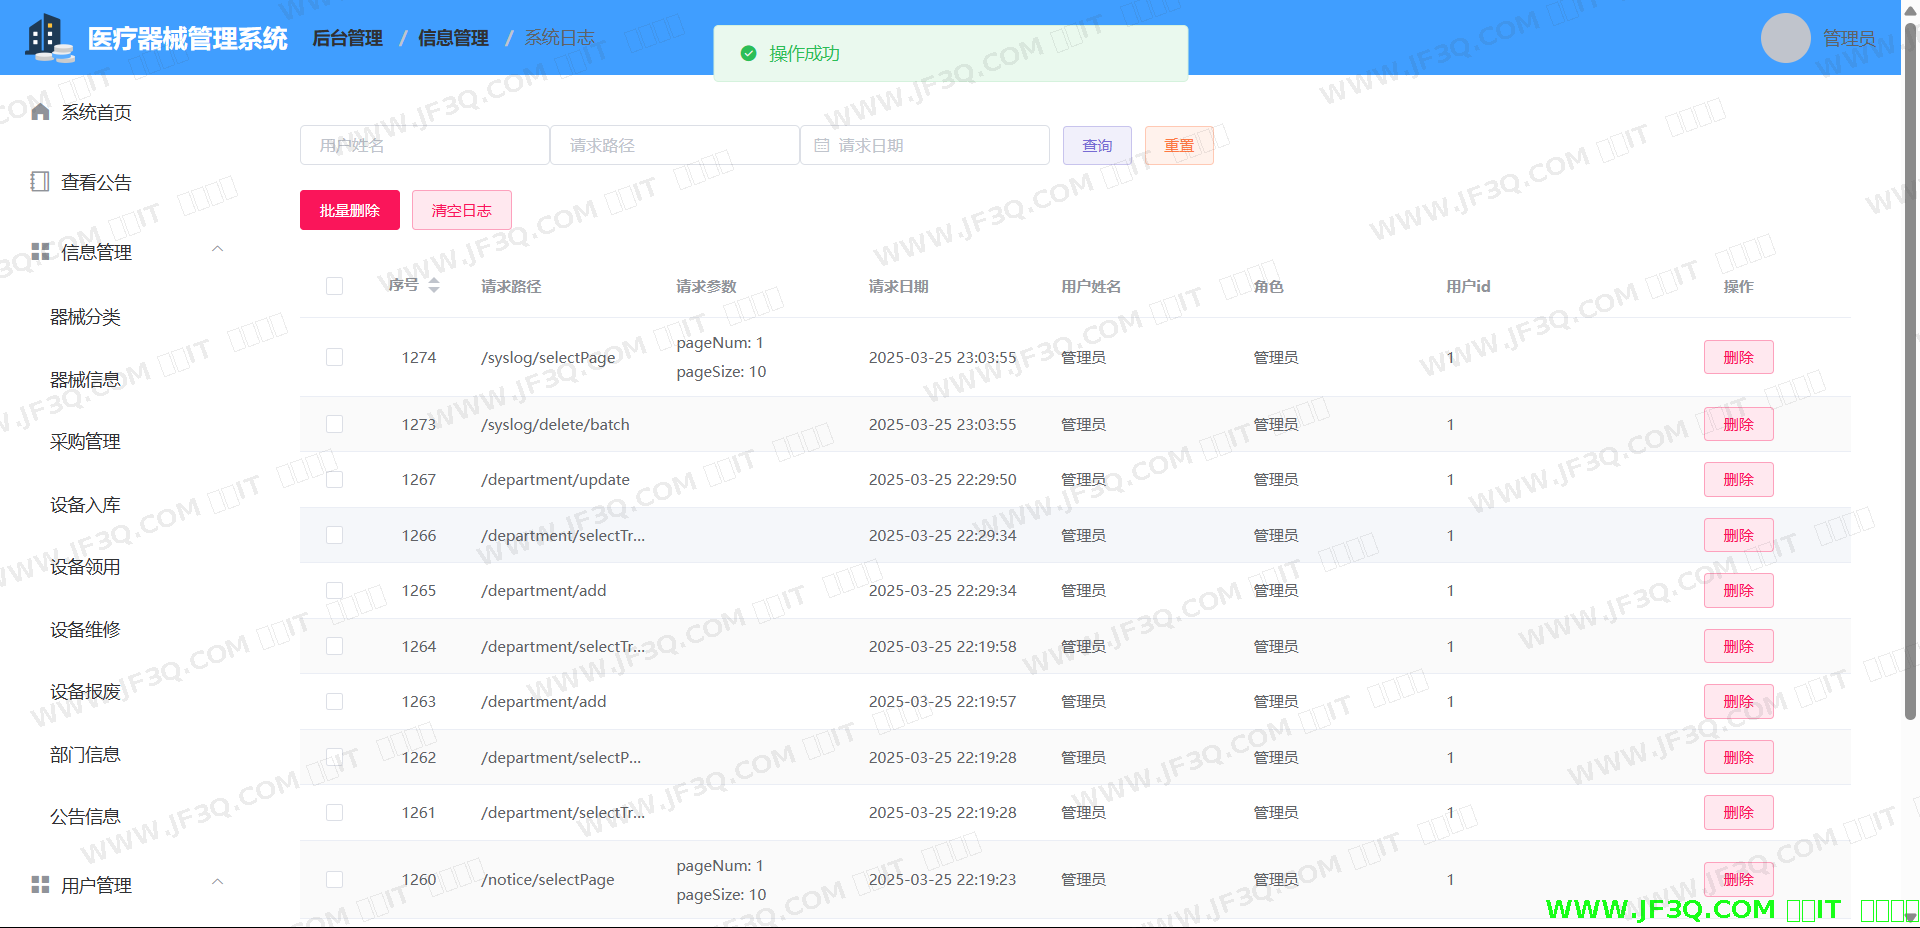This screenshot has width=1920, height=928.
Task: Toggle the select-all checkbox in table header
Action: (x=334, y=287)
